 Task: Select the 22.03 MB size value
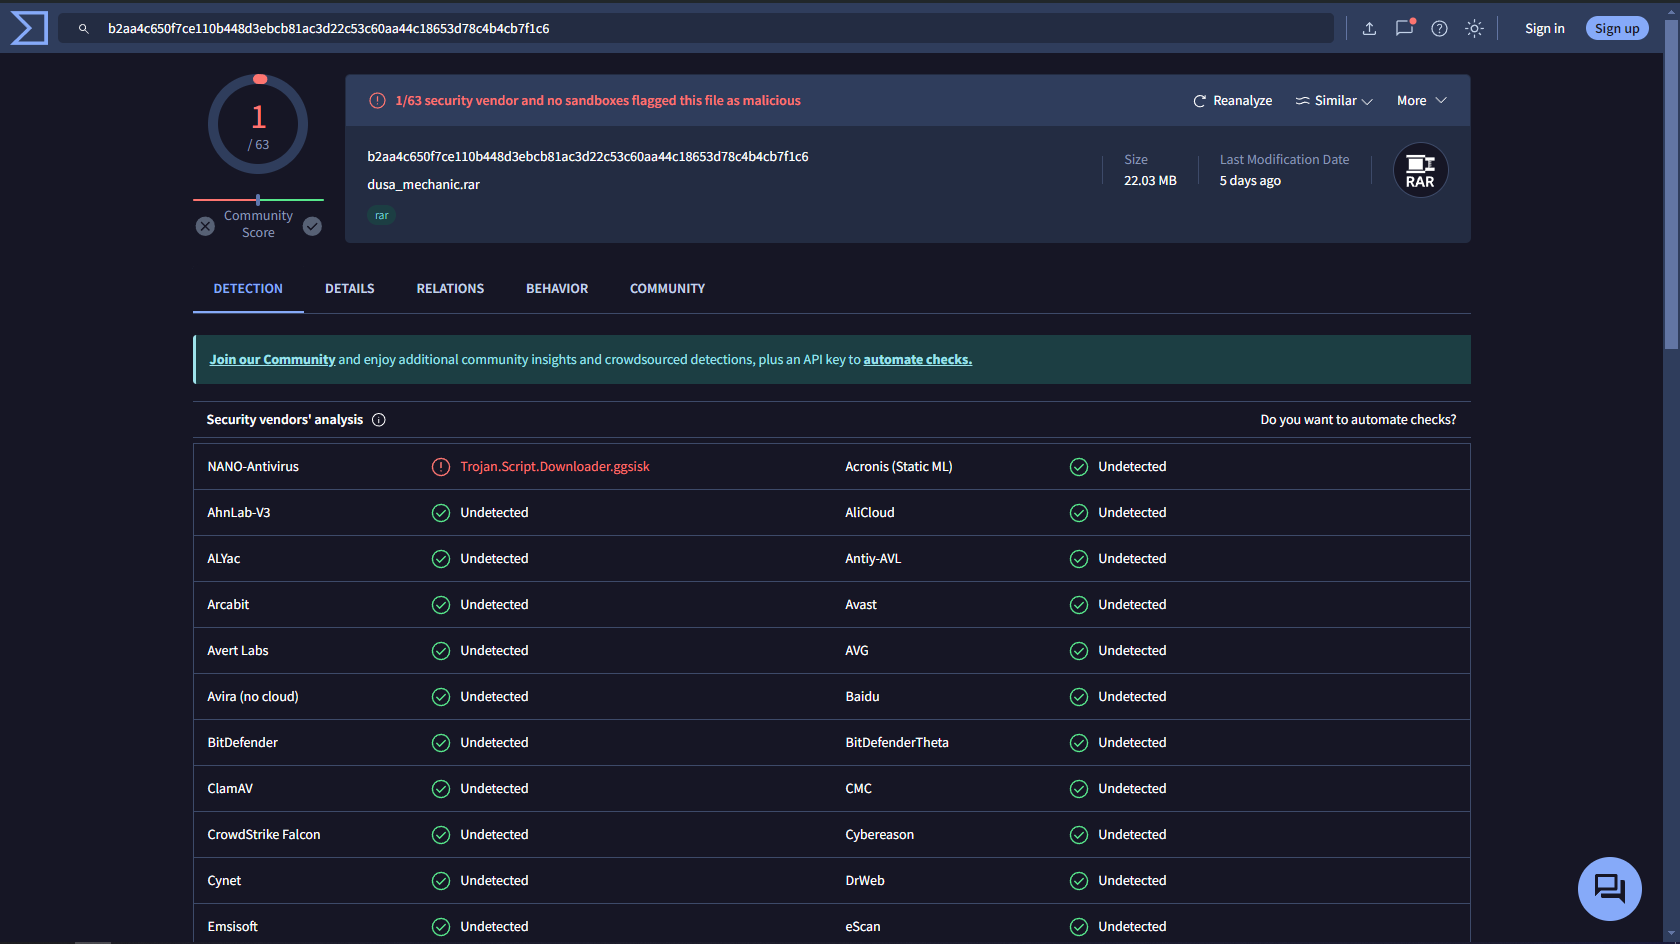(1150, 181)
